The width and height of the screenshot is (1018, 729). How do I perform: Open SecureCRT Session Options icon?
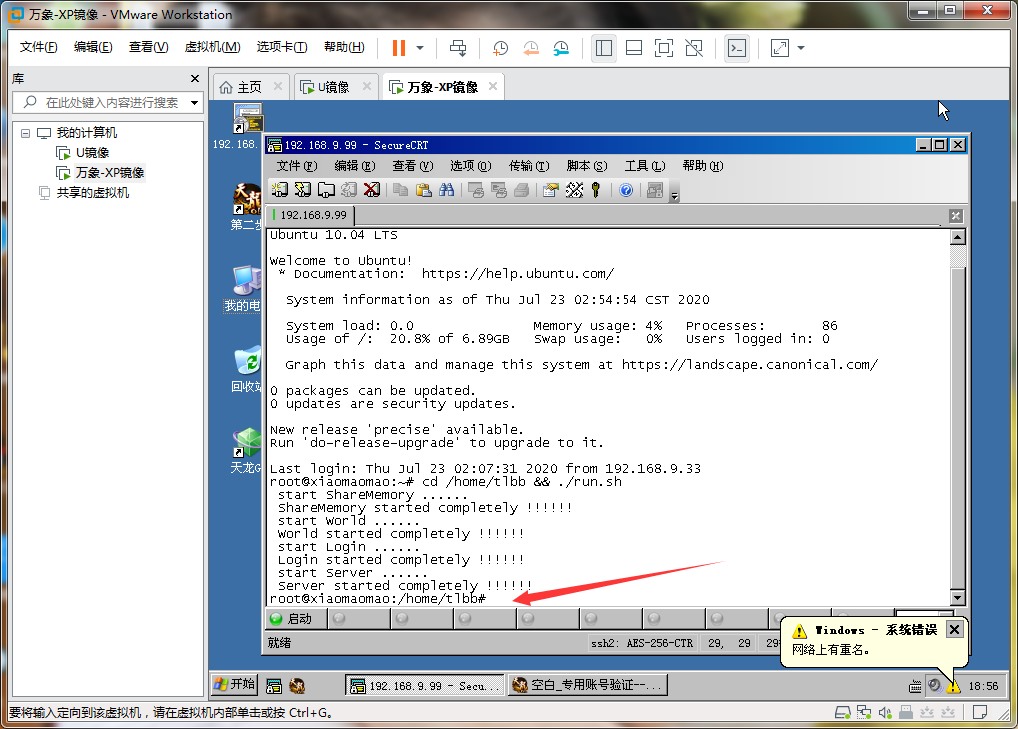click(551, 190)
